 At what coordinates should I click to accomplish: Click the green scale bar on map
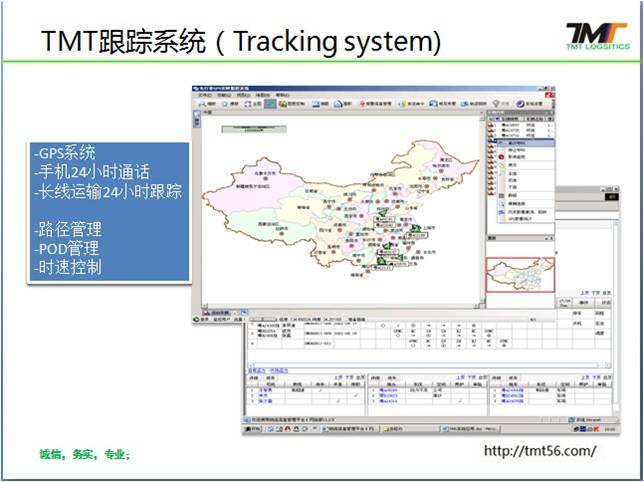pos(254,129)
